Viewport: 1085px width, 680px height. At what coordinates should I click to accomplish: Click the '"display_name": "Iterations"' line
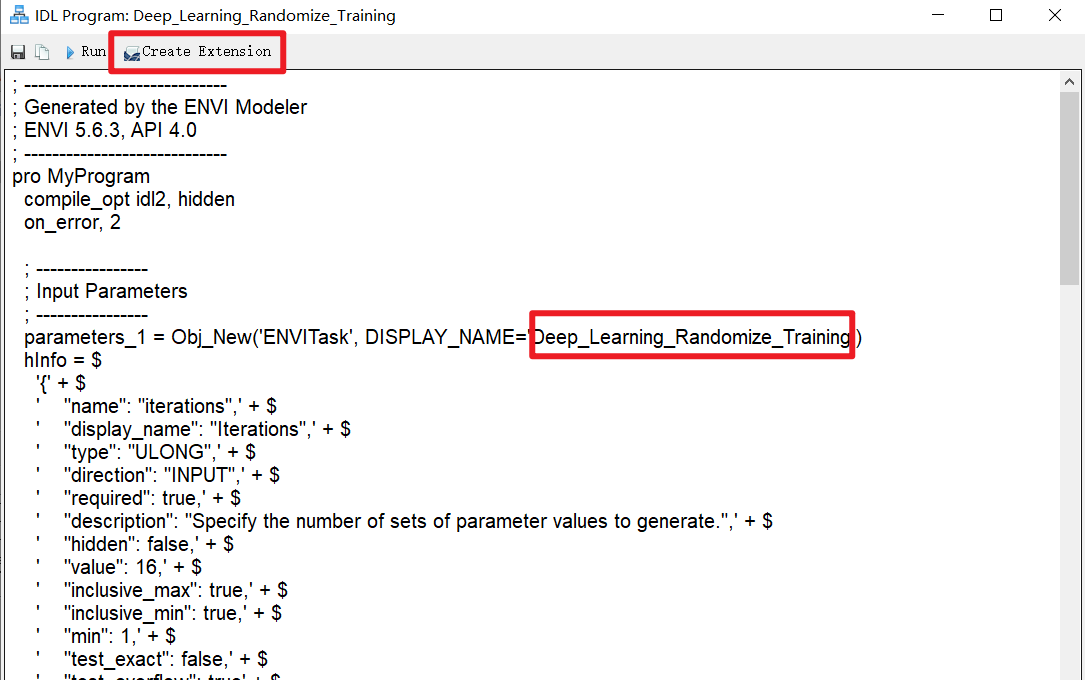[193, 429]
